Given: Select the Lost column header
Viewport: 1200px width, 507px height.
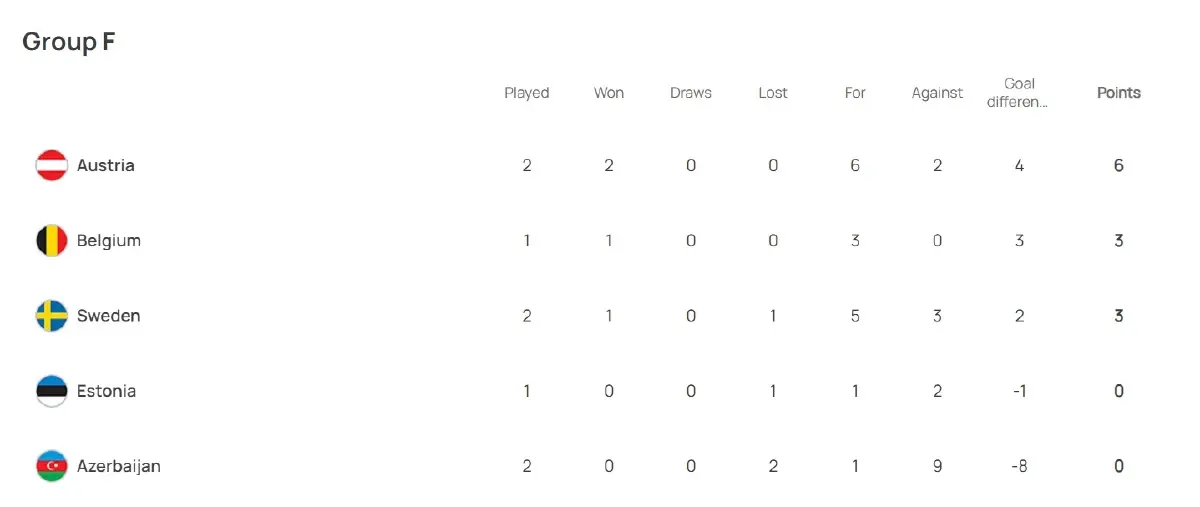Looking at the screenshot, I should pos(773,93).
